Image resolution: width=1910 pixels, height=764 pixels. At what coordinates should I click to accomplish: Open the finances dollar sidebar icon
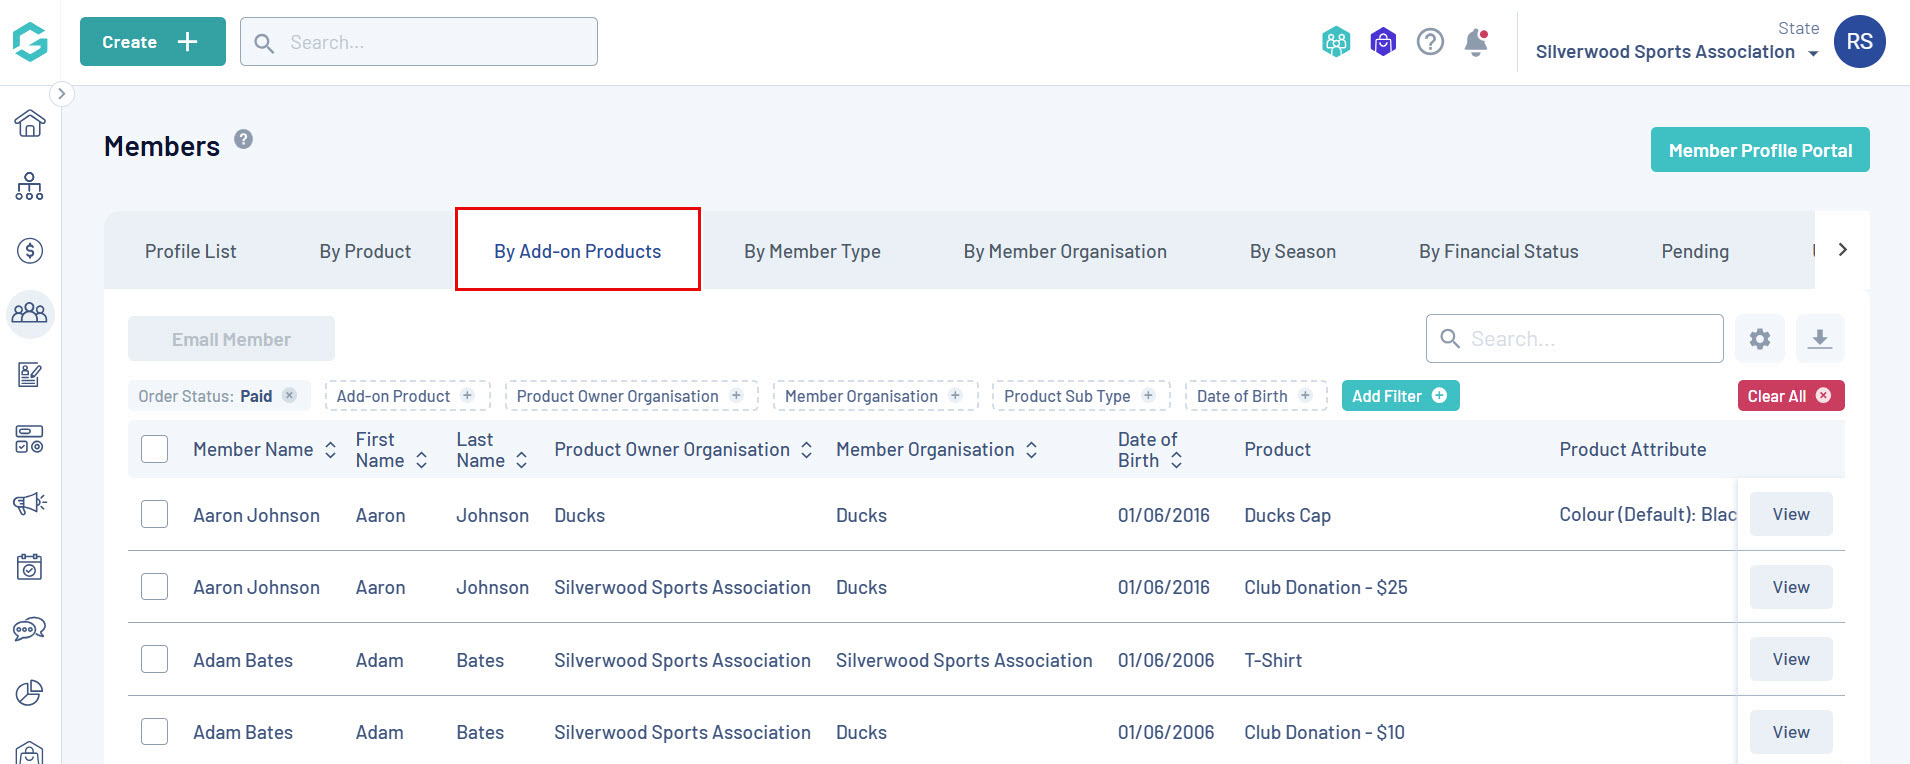(30, 251)
